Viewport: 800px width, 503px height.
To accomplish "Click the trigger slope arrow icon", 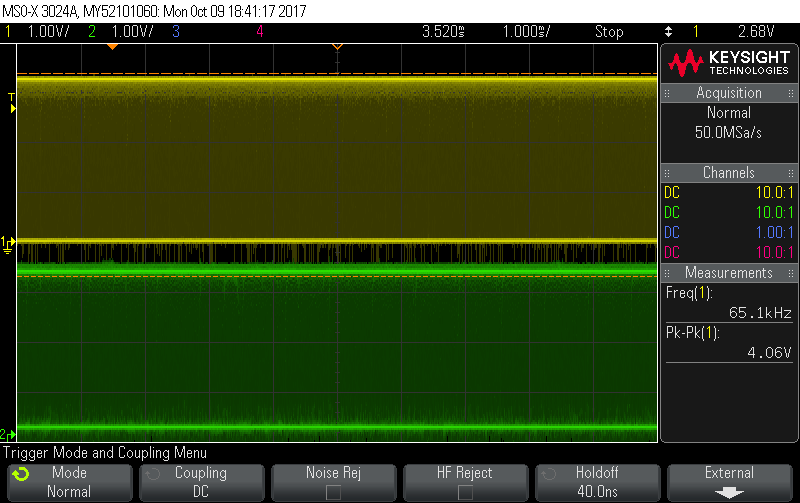I will pos(668,32).
